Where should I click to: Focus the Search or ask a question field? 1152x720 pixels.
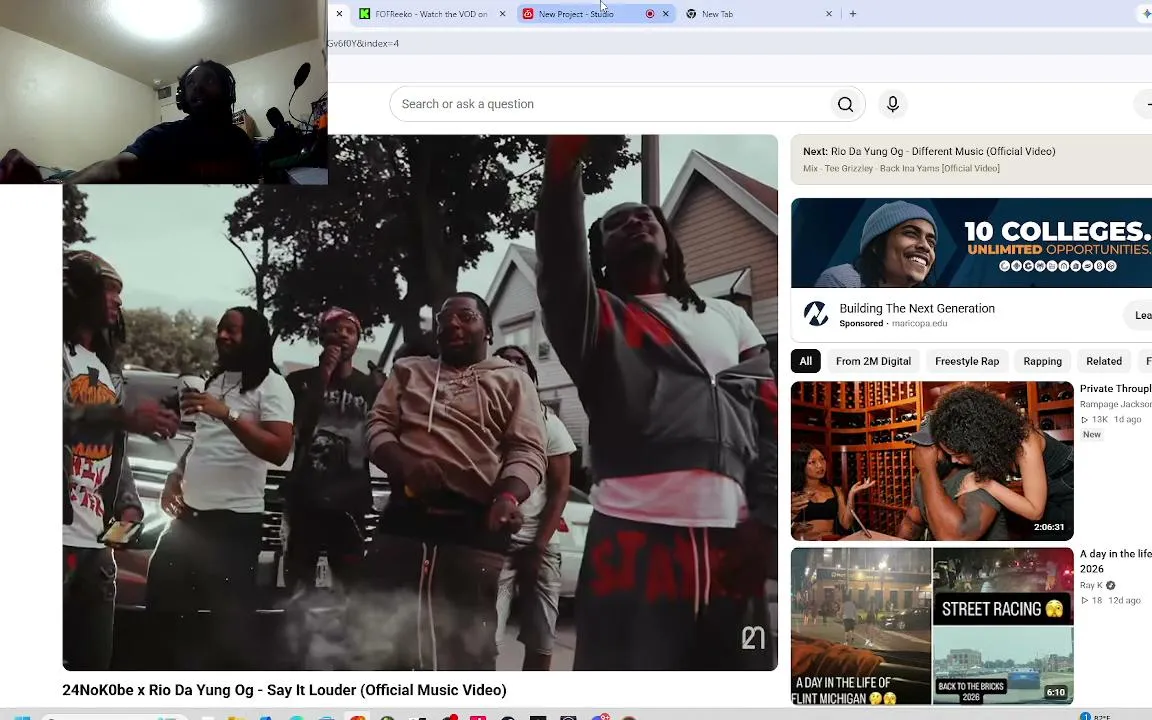[x=610, y=104]
